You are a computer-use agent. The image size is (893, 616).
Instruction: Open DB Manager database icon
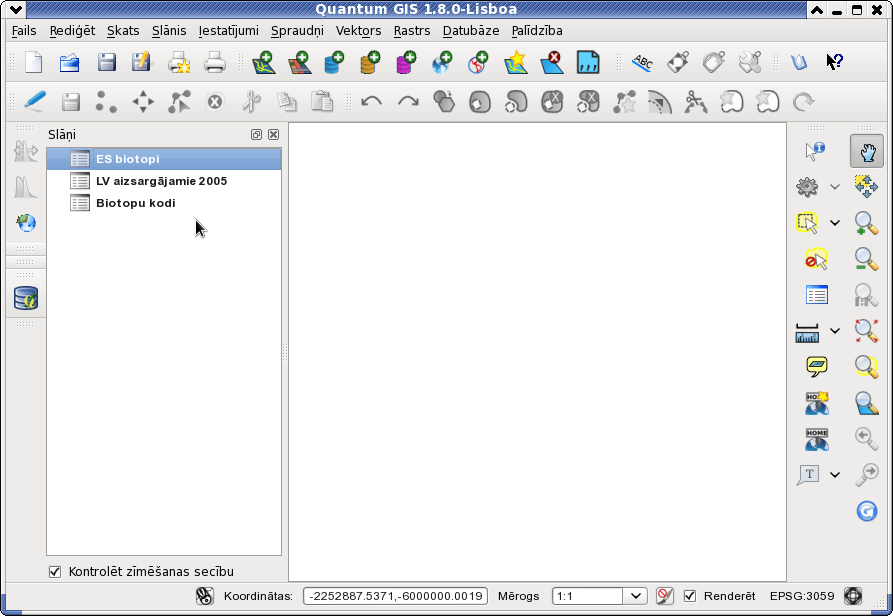click(26, 298)
